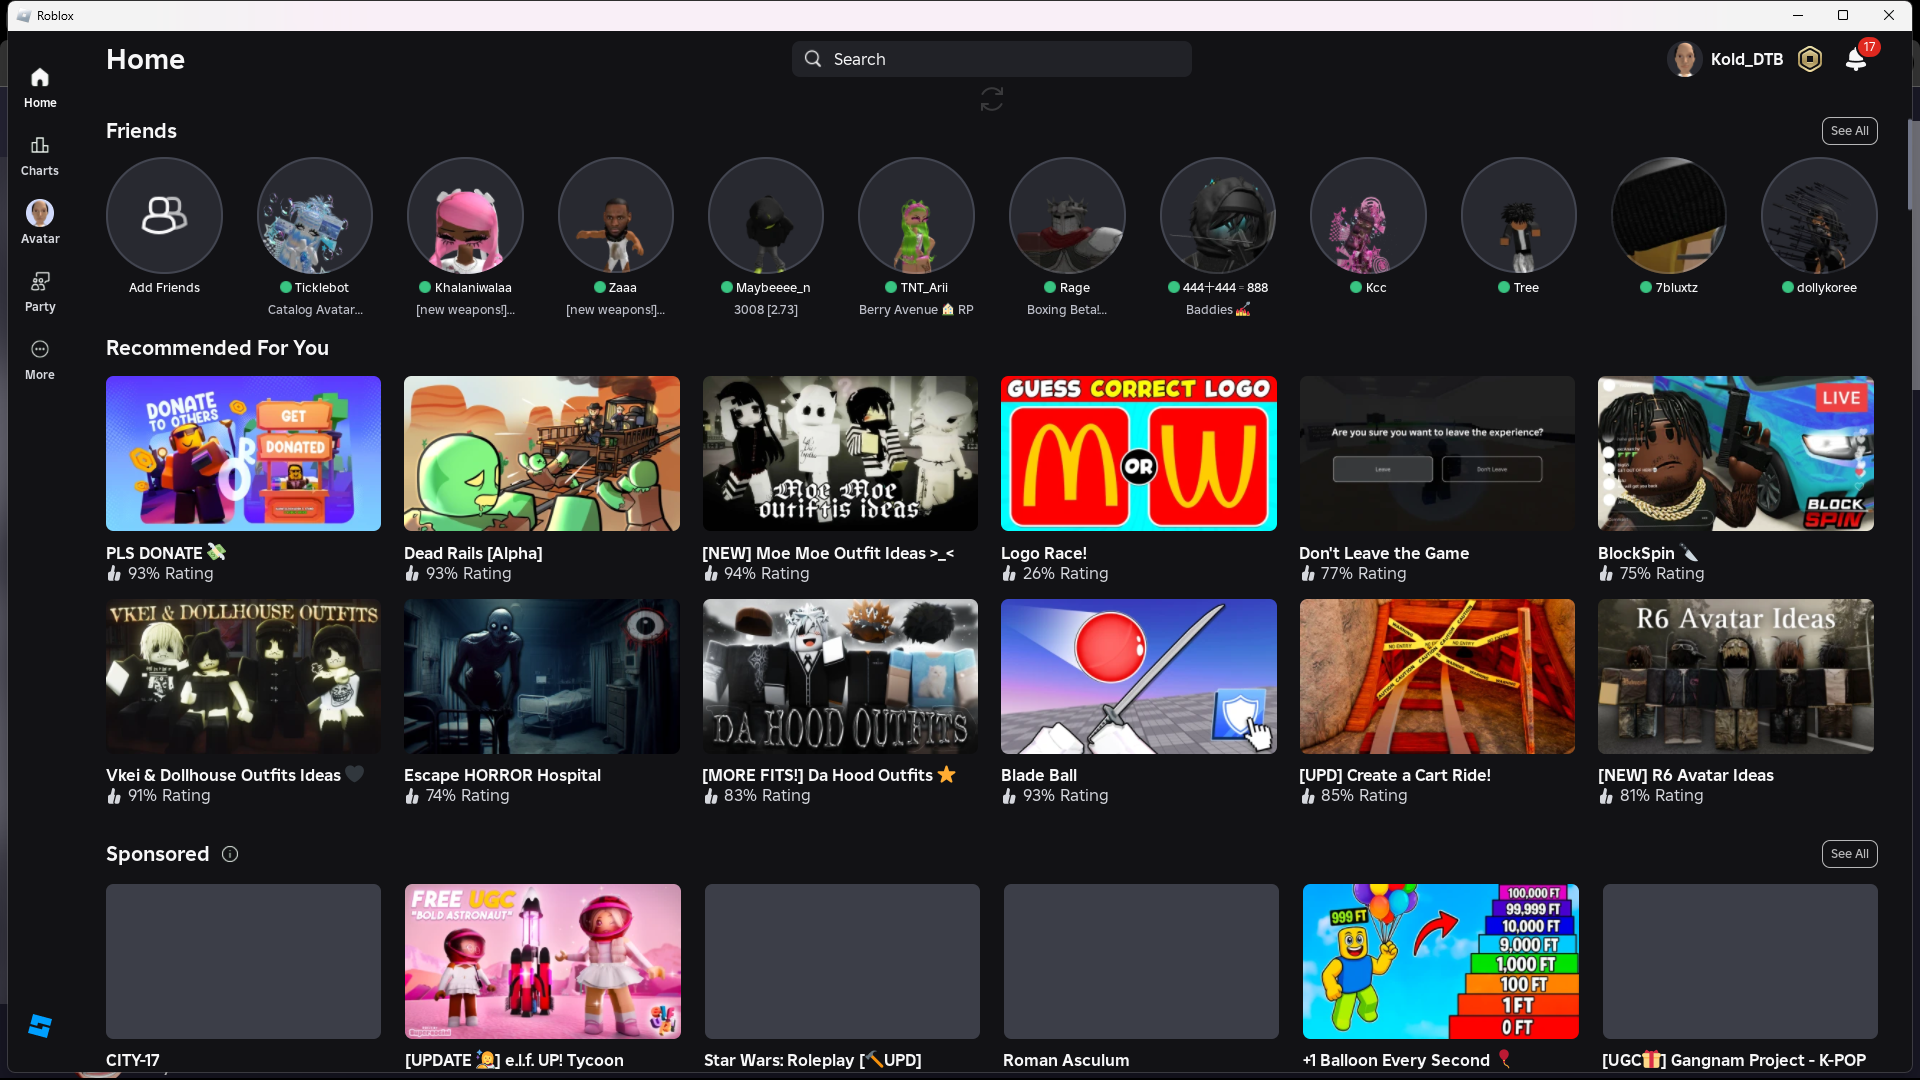Open friend Ticklebot's avatar
This screenshot has height=1080, width=1920.
click(314, 216)
